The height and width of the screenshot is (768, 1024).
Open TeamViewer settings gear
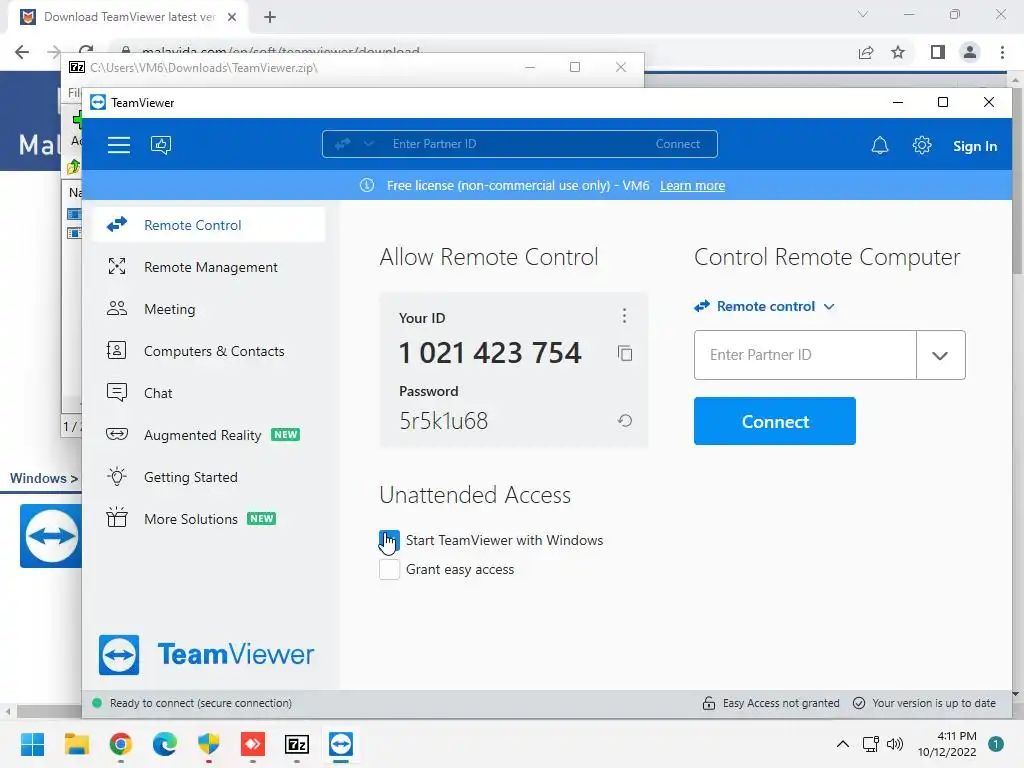coord(921,145)
